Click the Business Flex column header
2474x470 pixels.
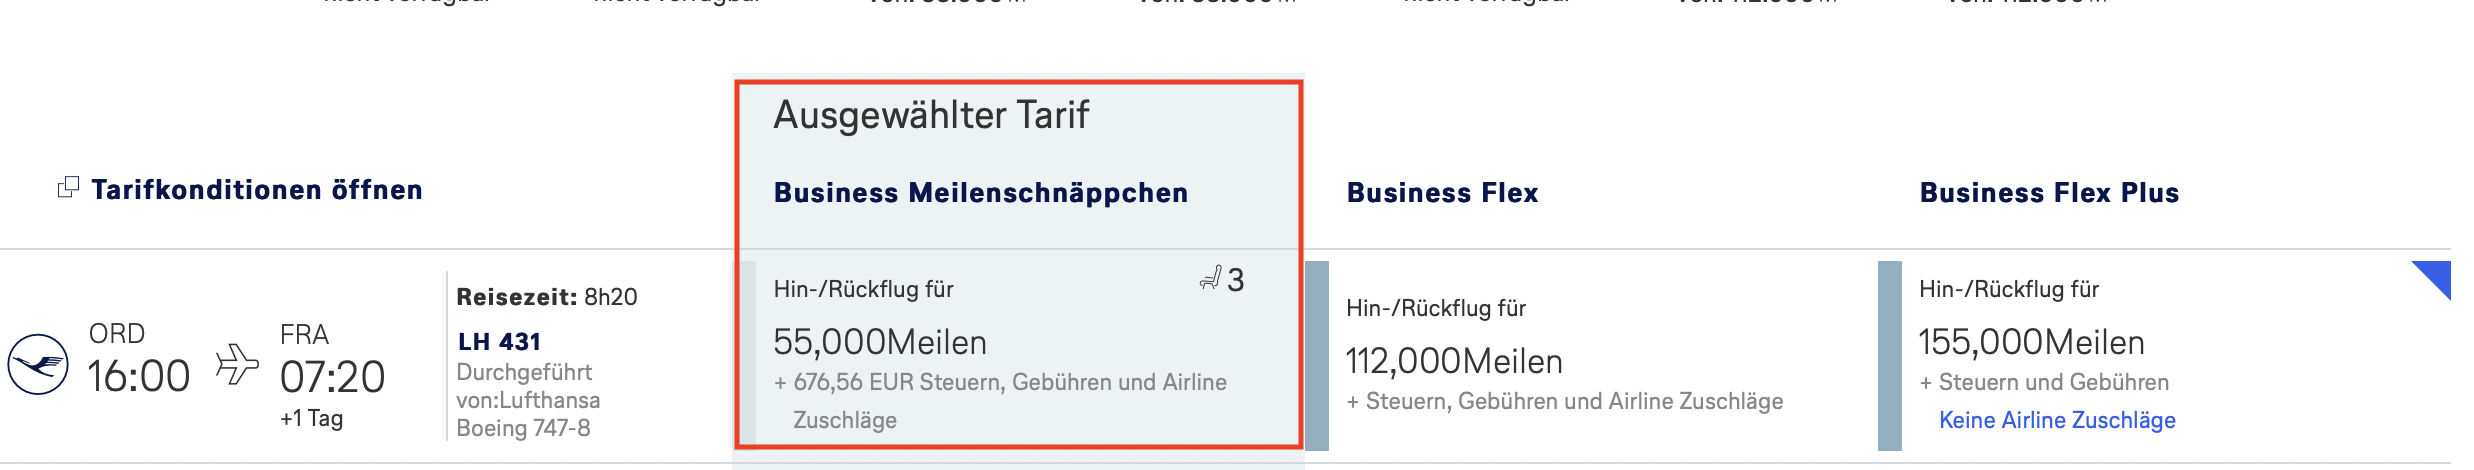pos(1442,193)
